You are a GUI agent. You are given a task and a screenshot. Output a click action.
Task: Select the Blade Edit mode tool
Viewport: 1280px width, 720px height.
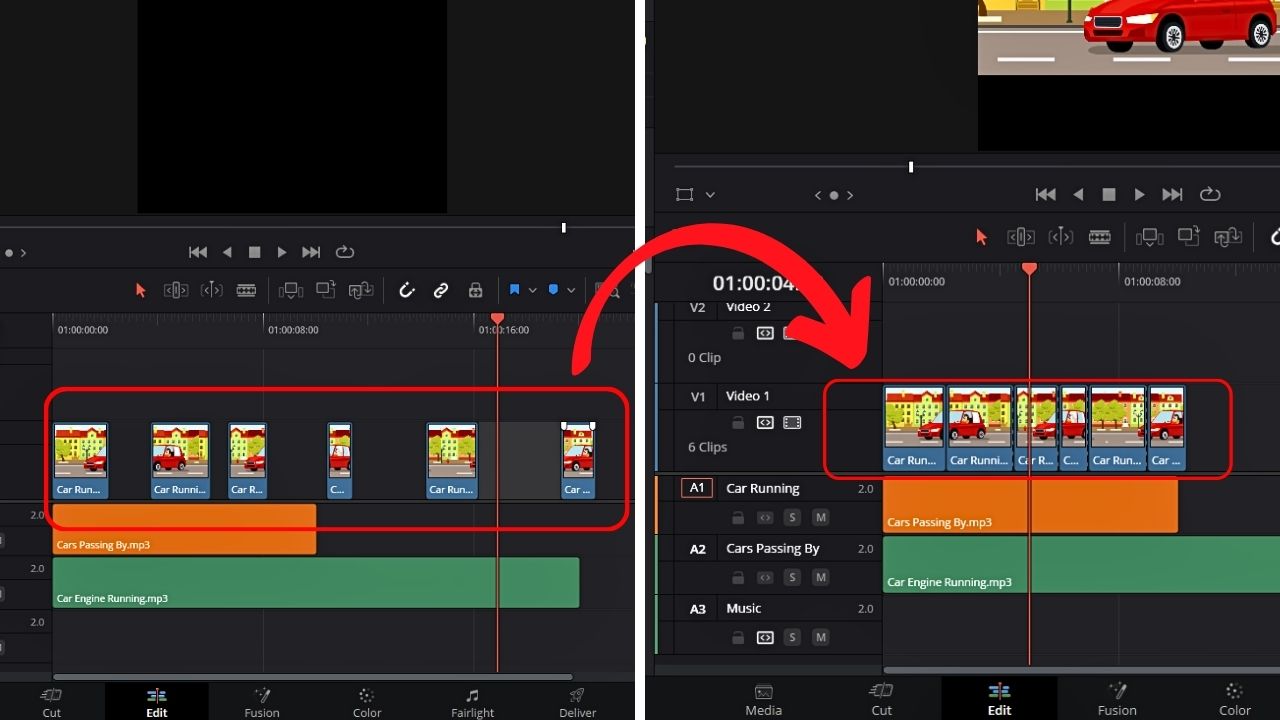(247, 290)
